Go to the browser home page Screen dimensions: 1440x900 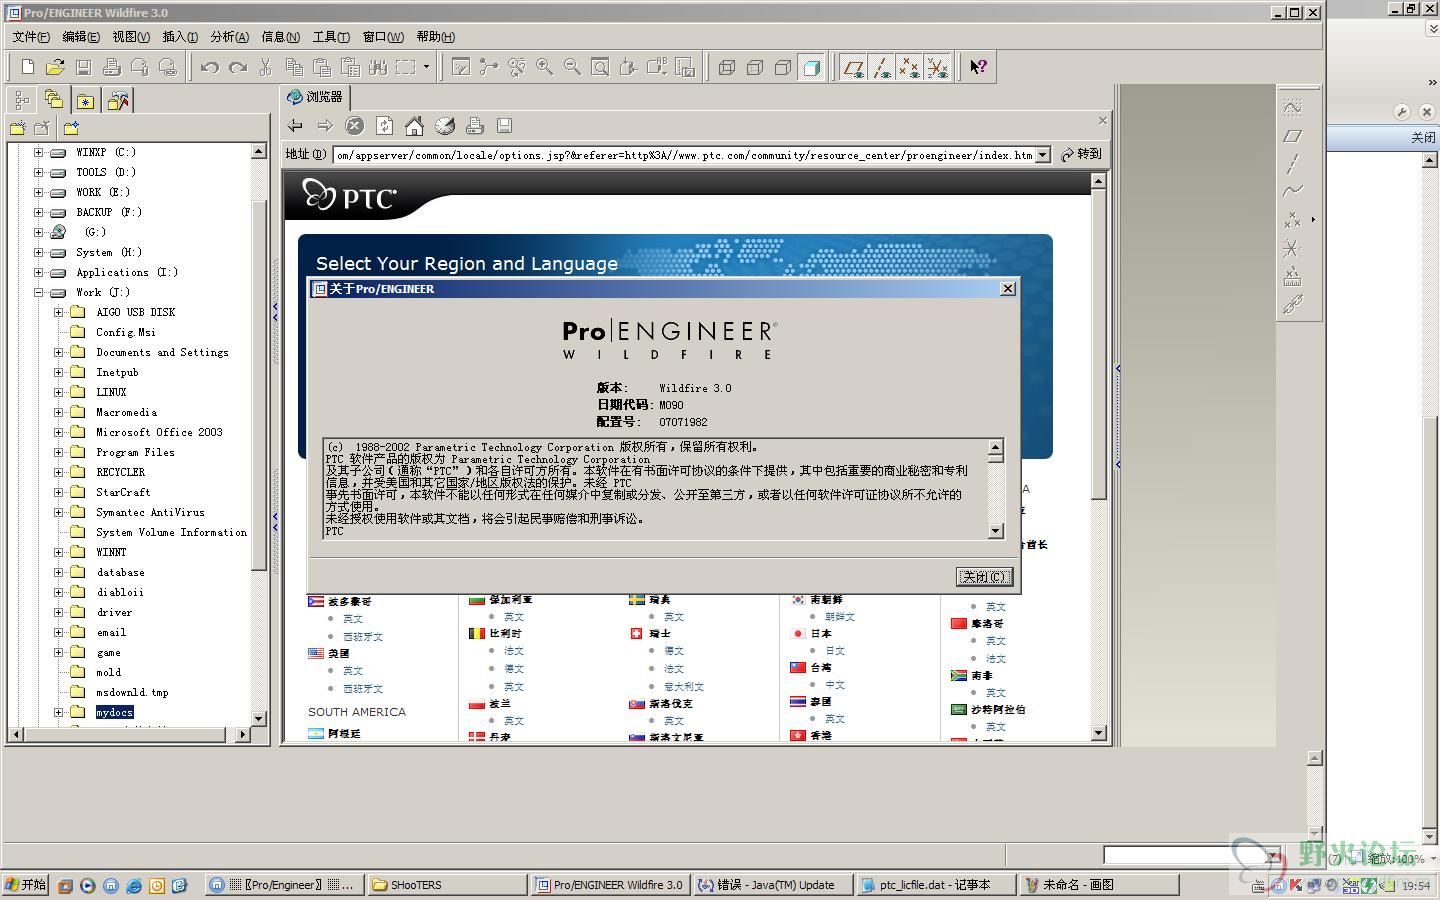415,125
